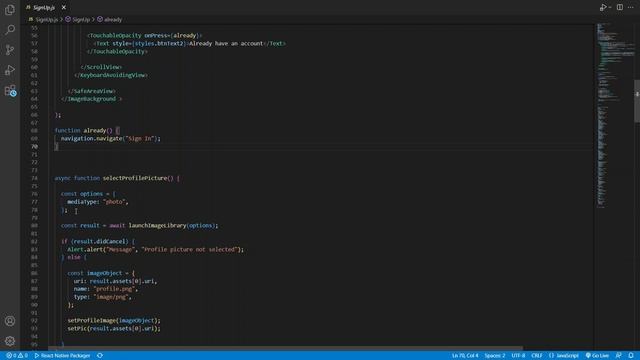
Task: Click 'selectProfilePicture' function name
Action: pyautogui.click(x=135, y=178)
